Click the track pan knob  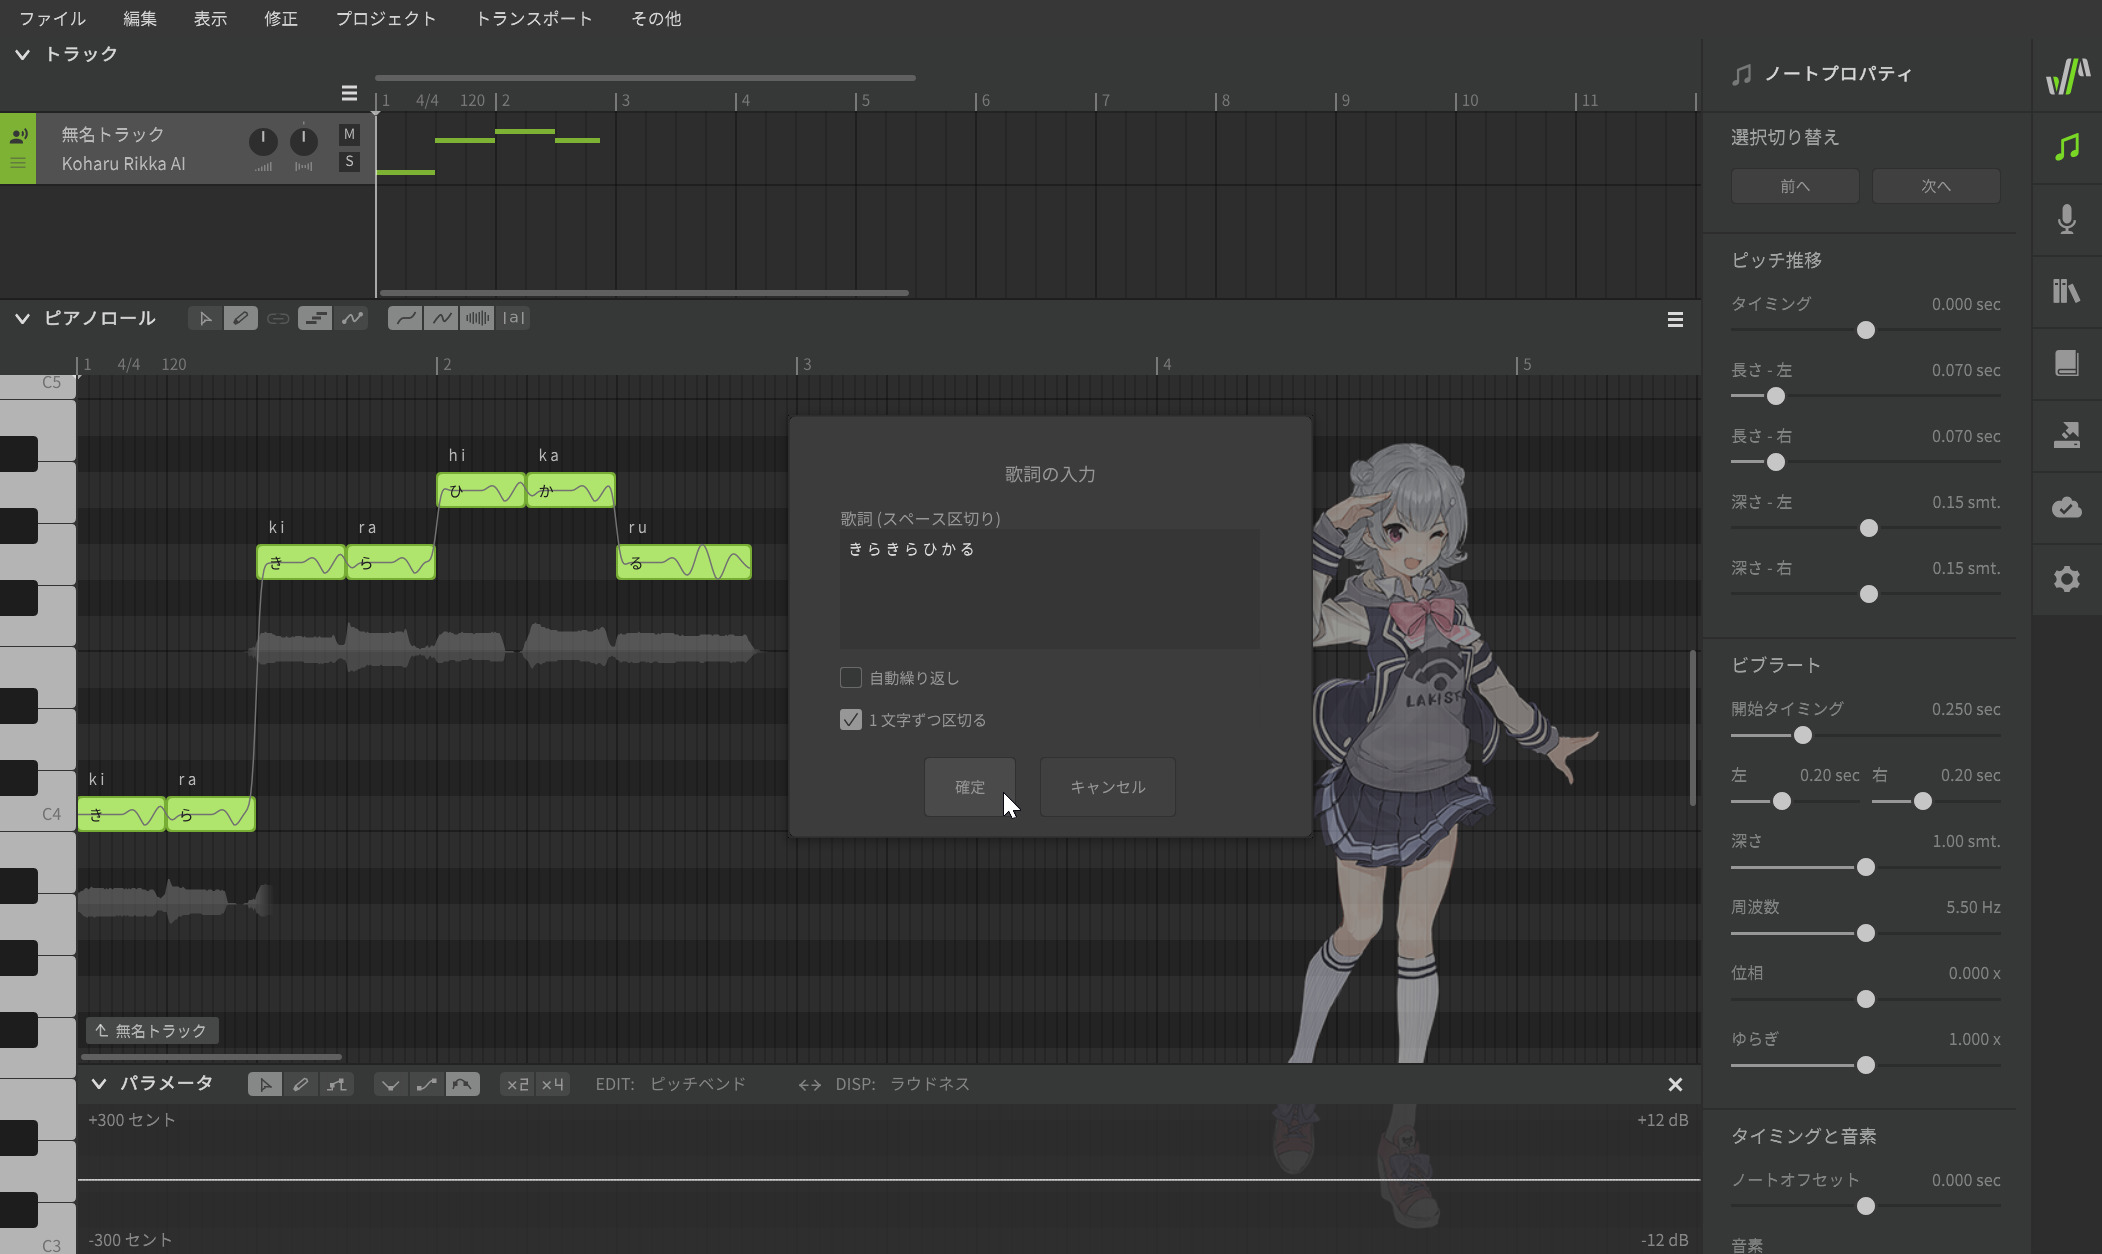pos(304,142)
